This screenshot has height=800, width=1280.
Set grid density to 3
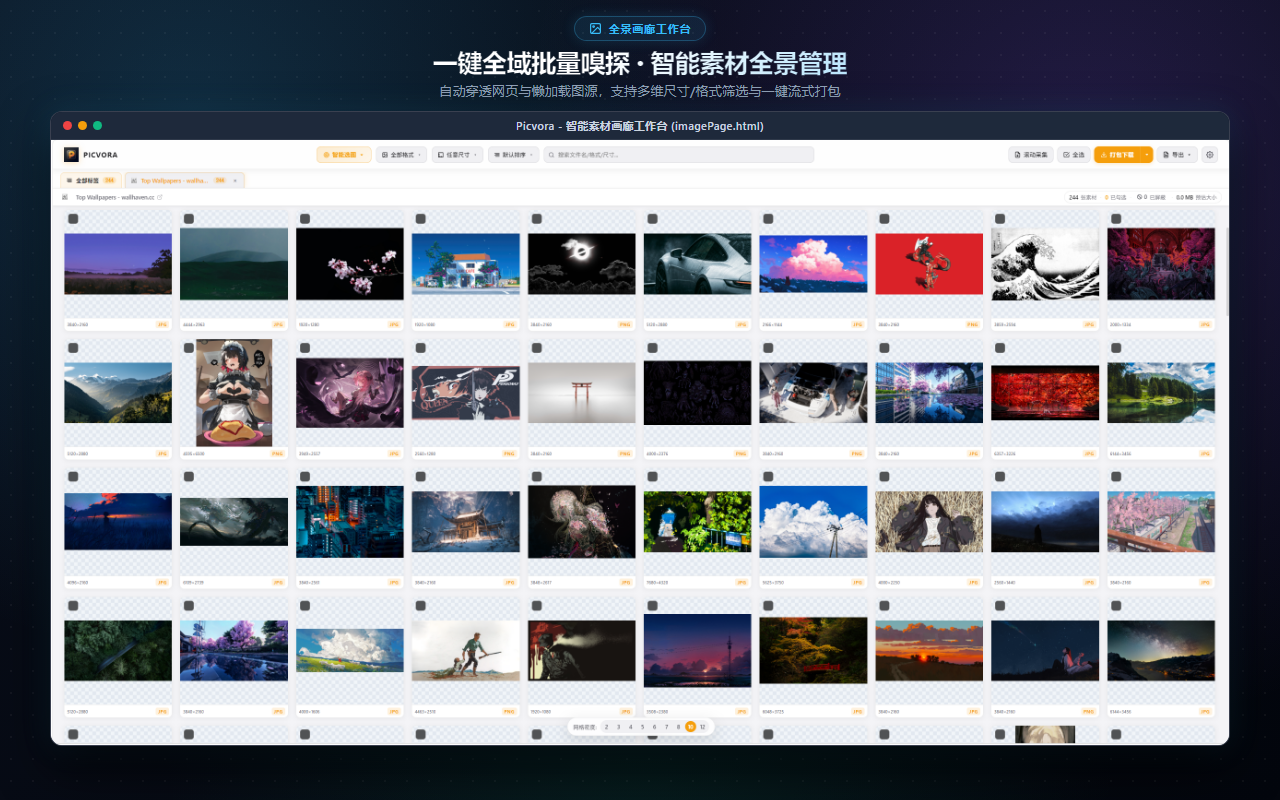tap(618, 727)
